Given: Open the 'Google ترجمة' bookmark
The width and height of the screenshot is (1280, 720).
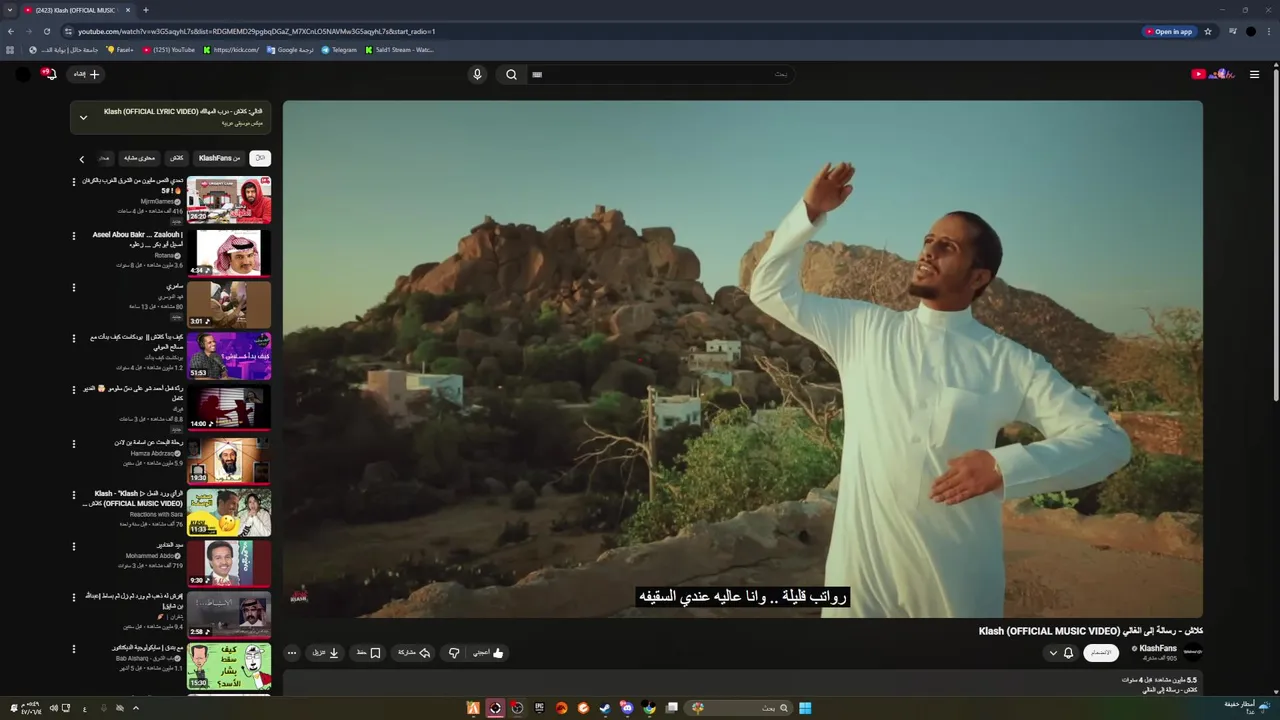Looking at the screenshot, I should (x=290, y=49).
